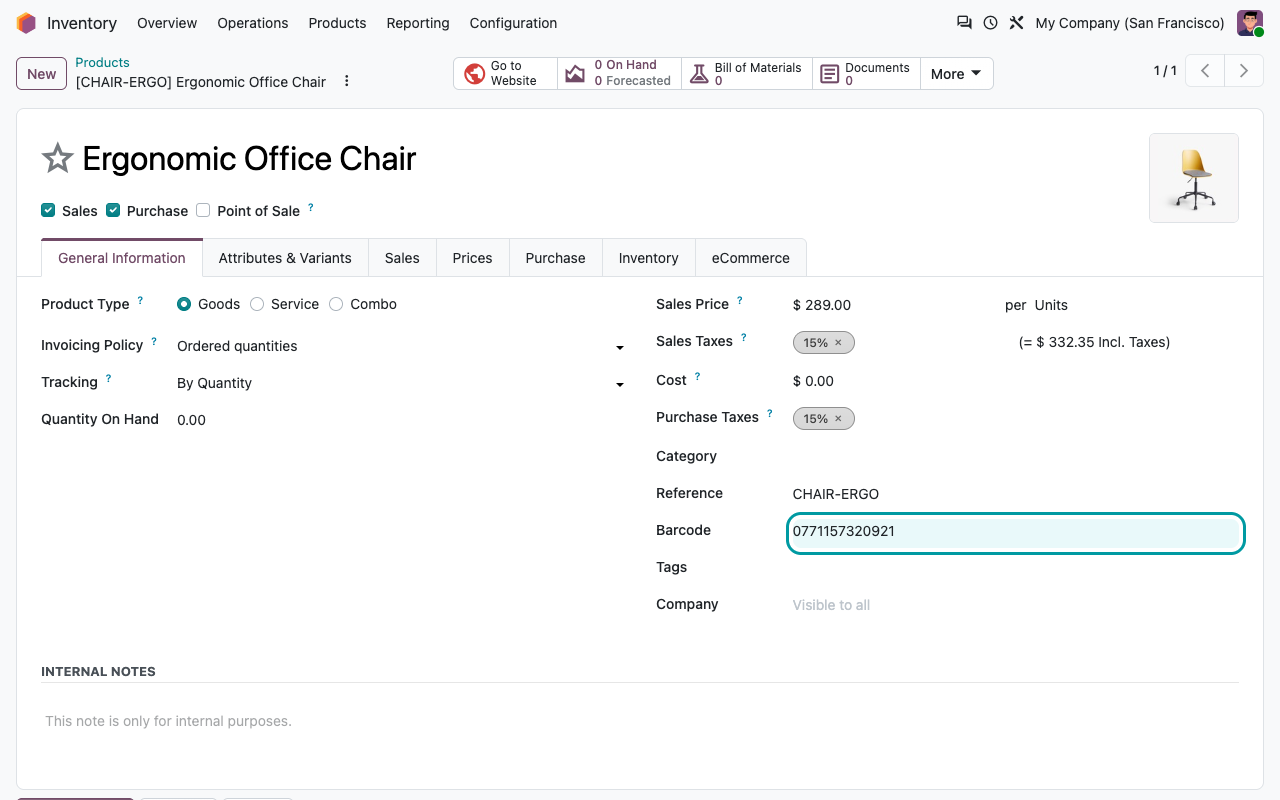Open the developer tools wrench icon
The image size is (1280, 800).
(x=1016, y=23)
